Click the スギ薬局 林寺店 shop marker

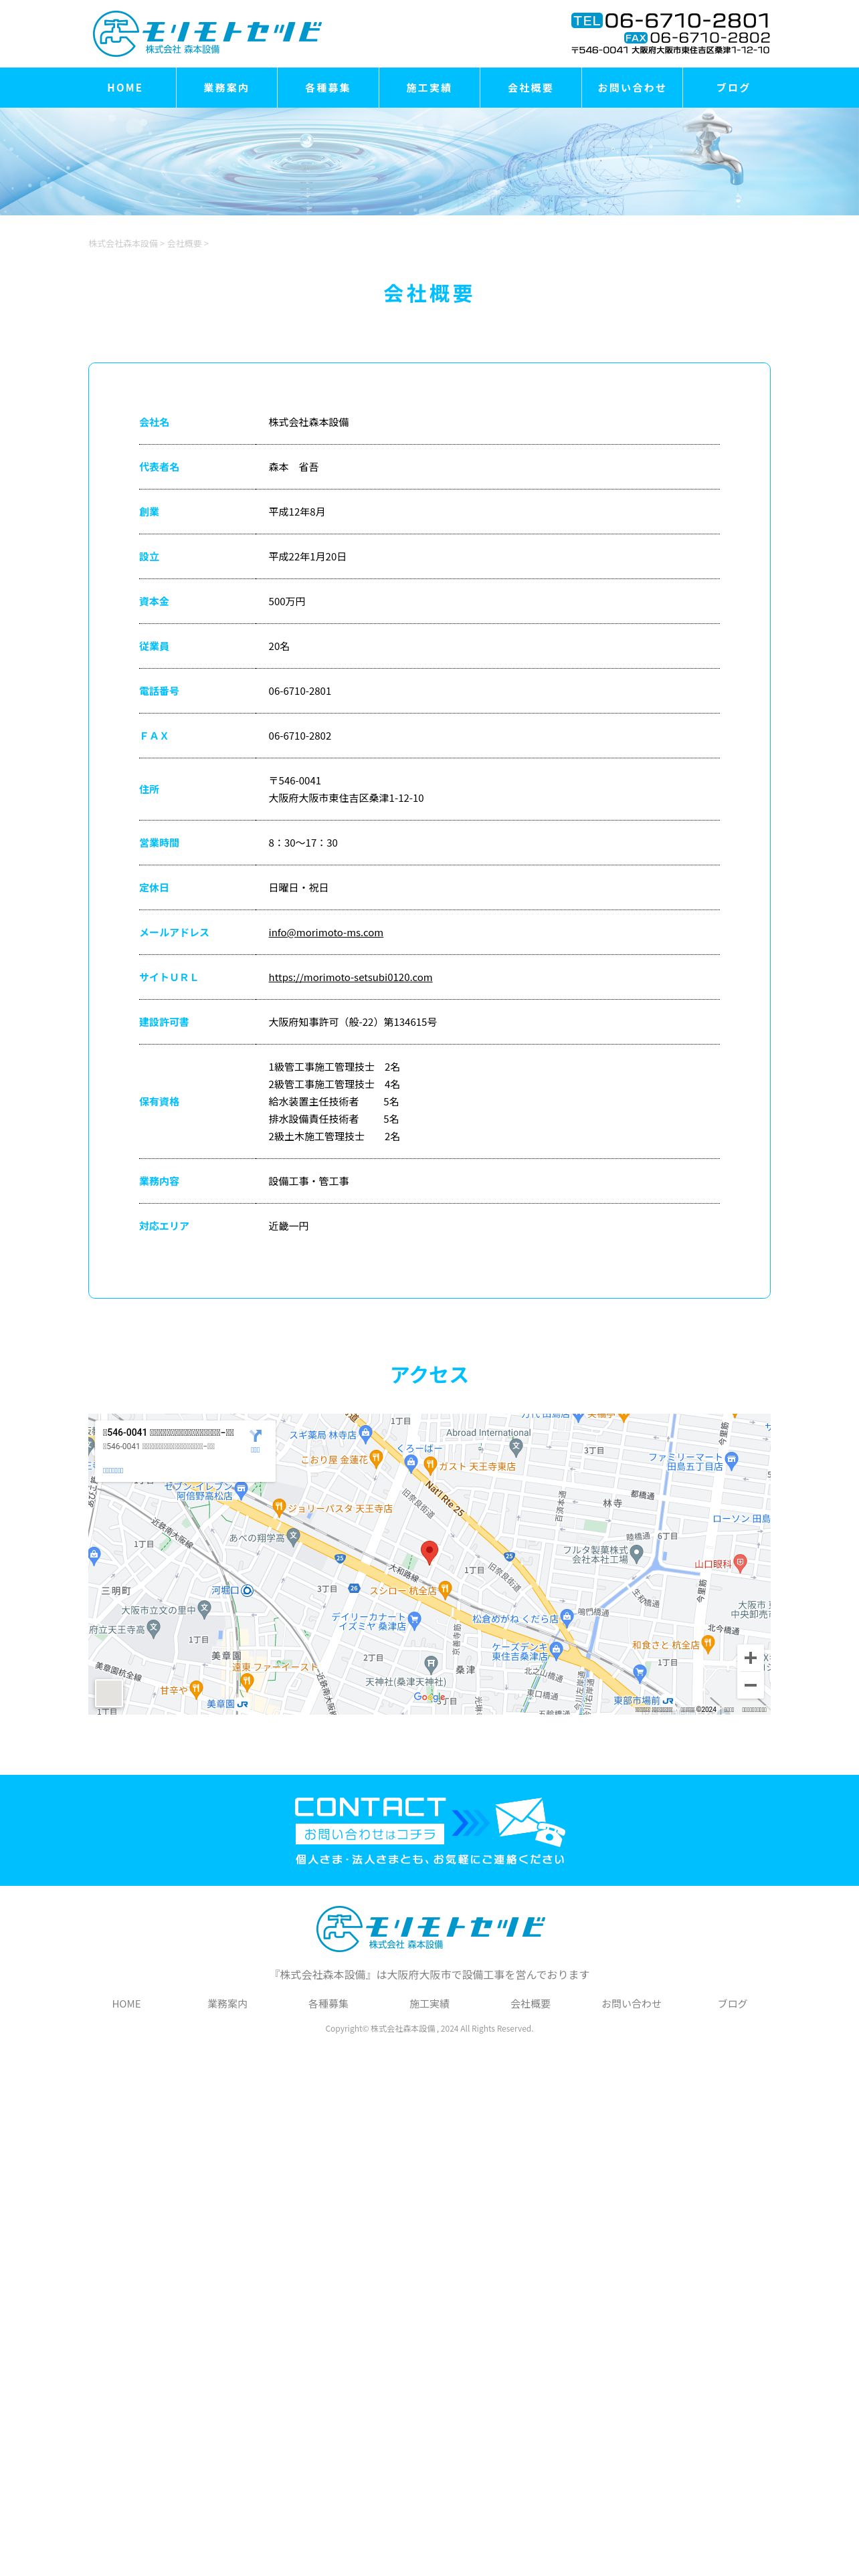tap(365, 1434)
